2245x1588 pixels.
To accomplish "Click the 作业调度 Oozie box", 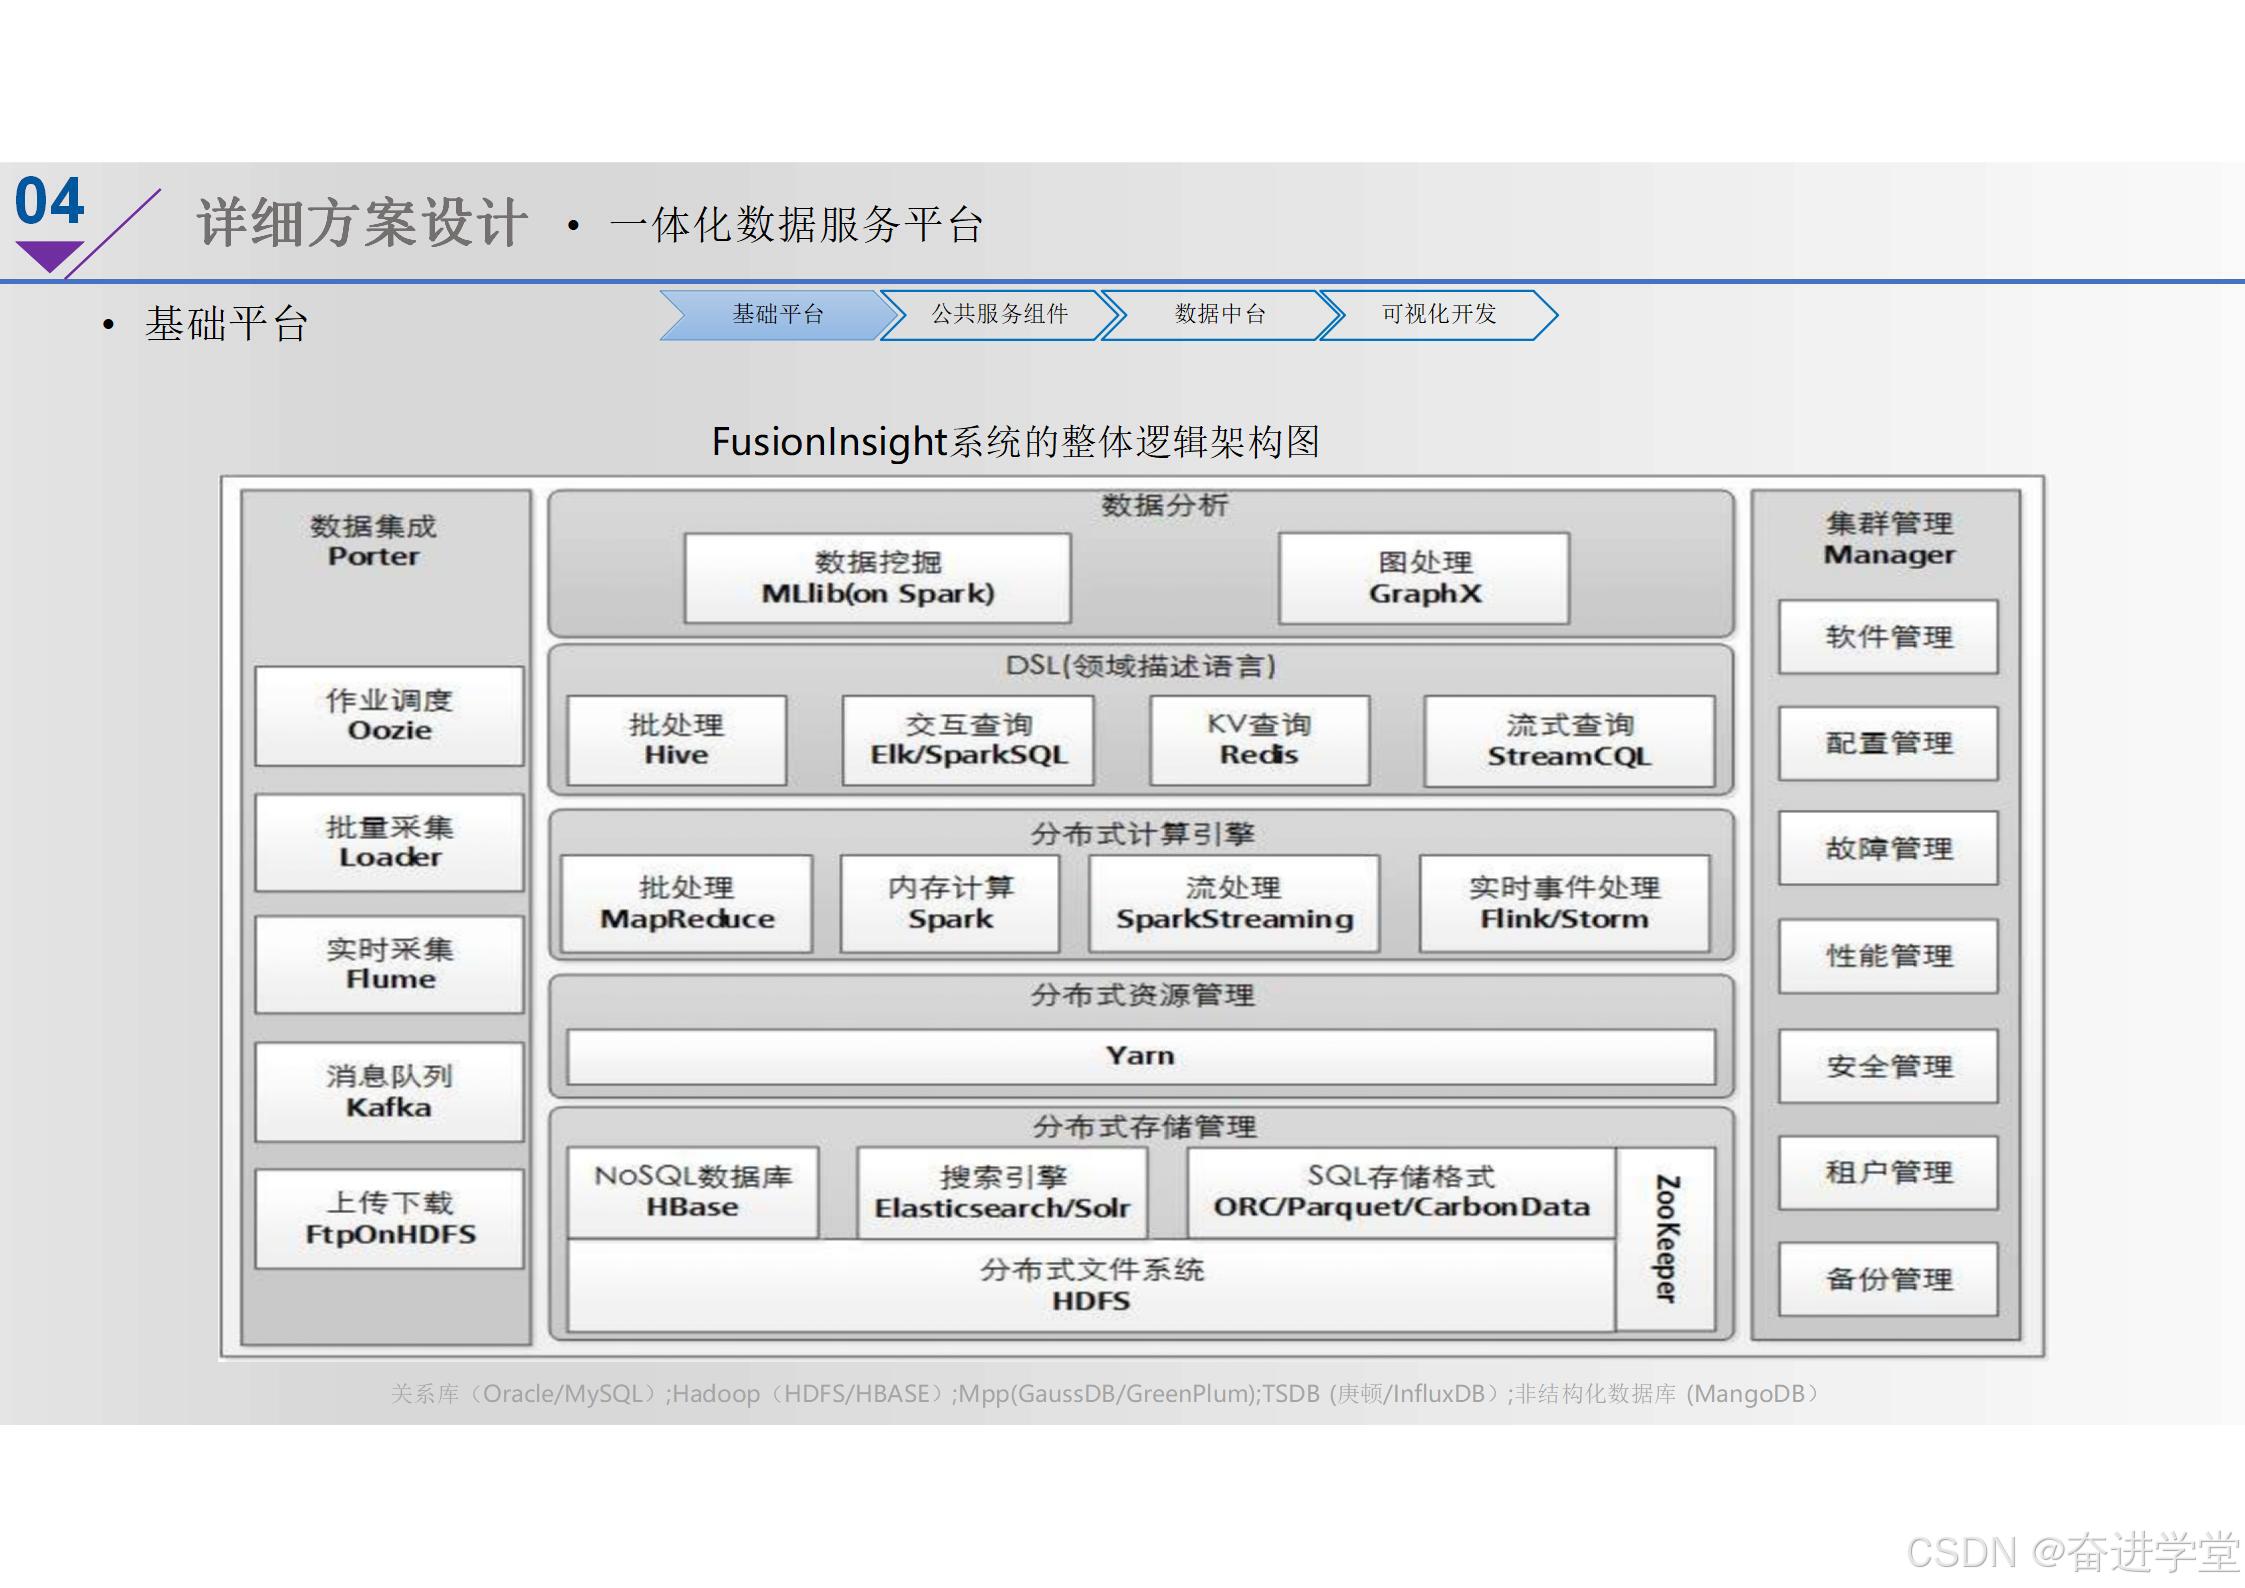I will (x=389, y=716).
